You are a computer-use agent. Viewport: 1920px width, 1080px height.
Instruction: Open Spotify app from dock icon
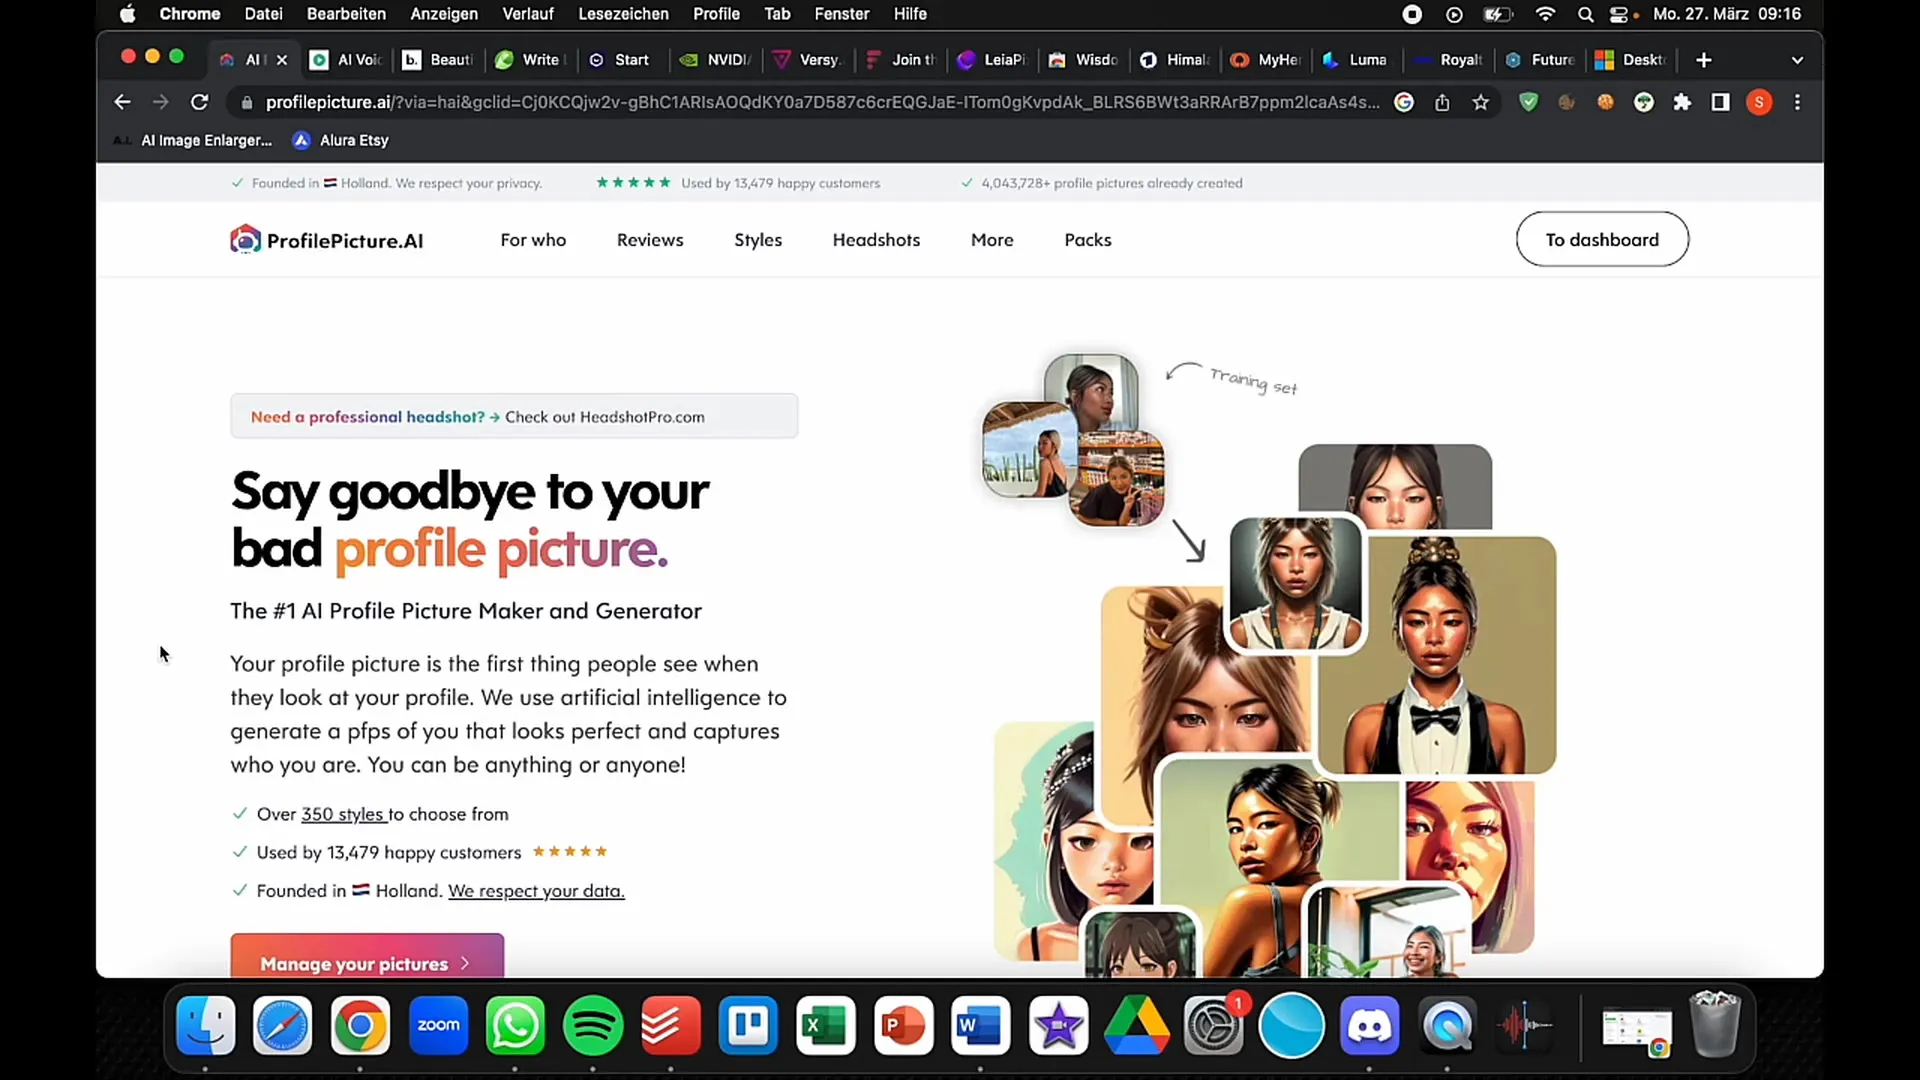[x=593, y=1025]
